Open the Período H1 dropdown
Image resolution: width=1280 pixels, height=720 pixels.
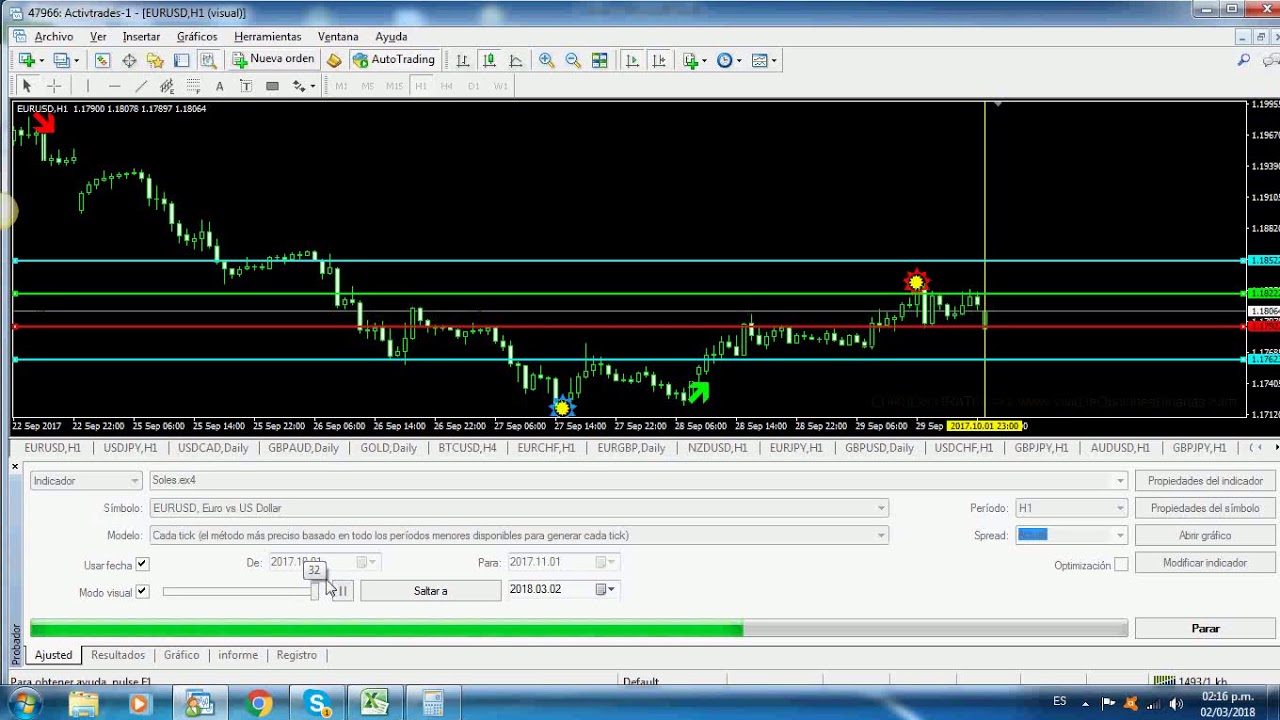1071,508
